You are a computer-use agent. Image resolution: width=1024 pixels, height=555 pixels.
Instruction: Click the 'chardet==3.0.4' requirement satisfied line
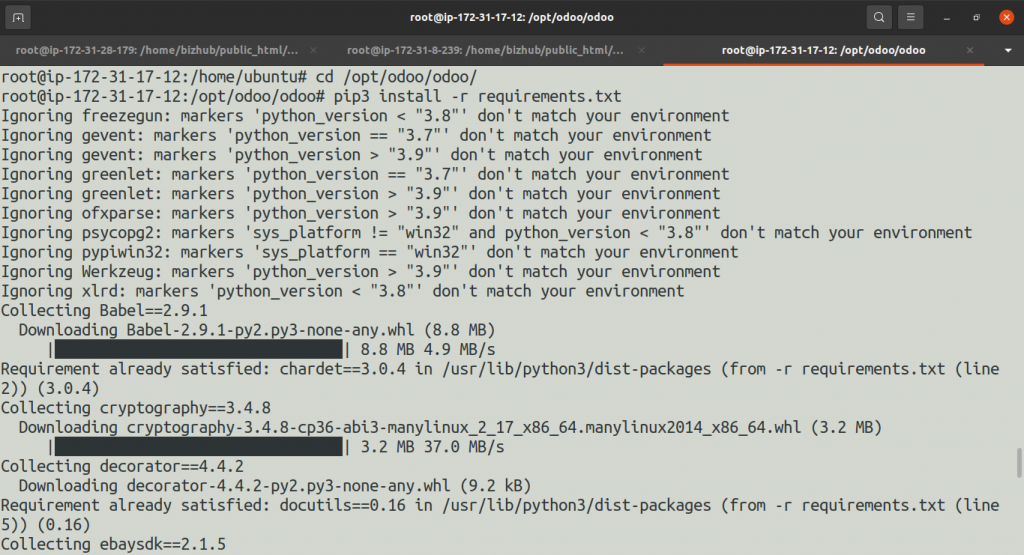coord(500,379)
